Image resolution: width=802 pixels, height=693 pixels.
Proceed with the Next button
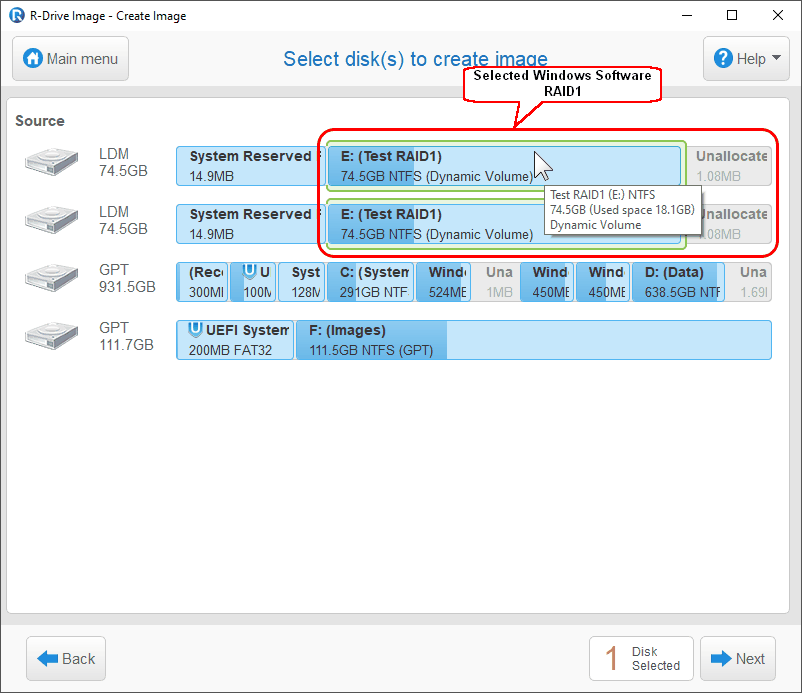[x=738, y=658]
